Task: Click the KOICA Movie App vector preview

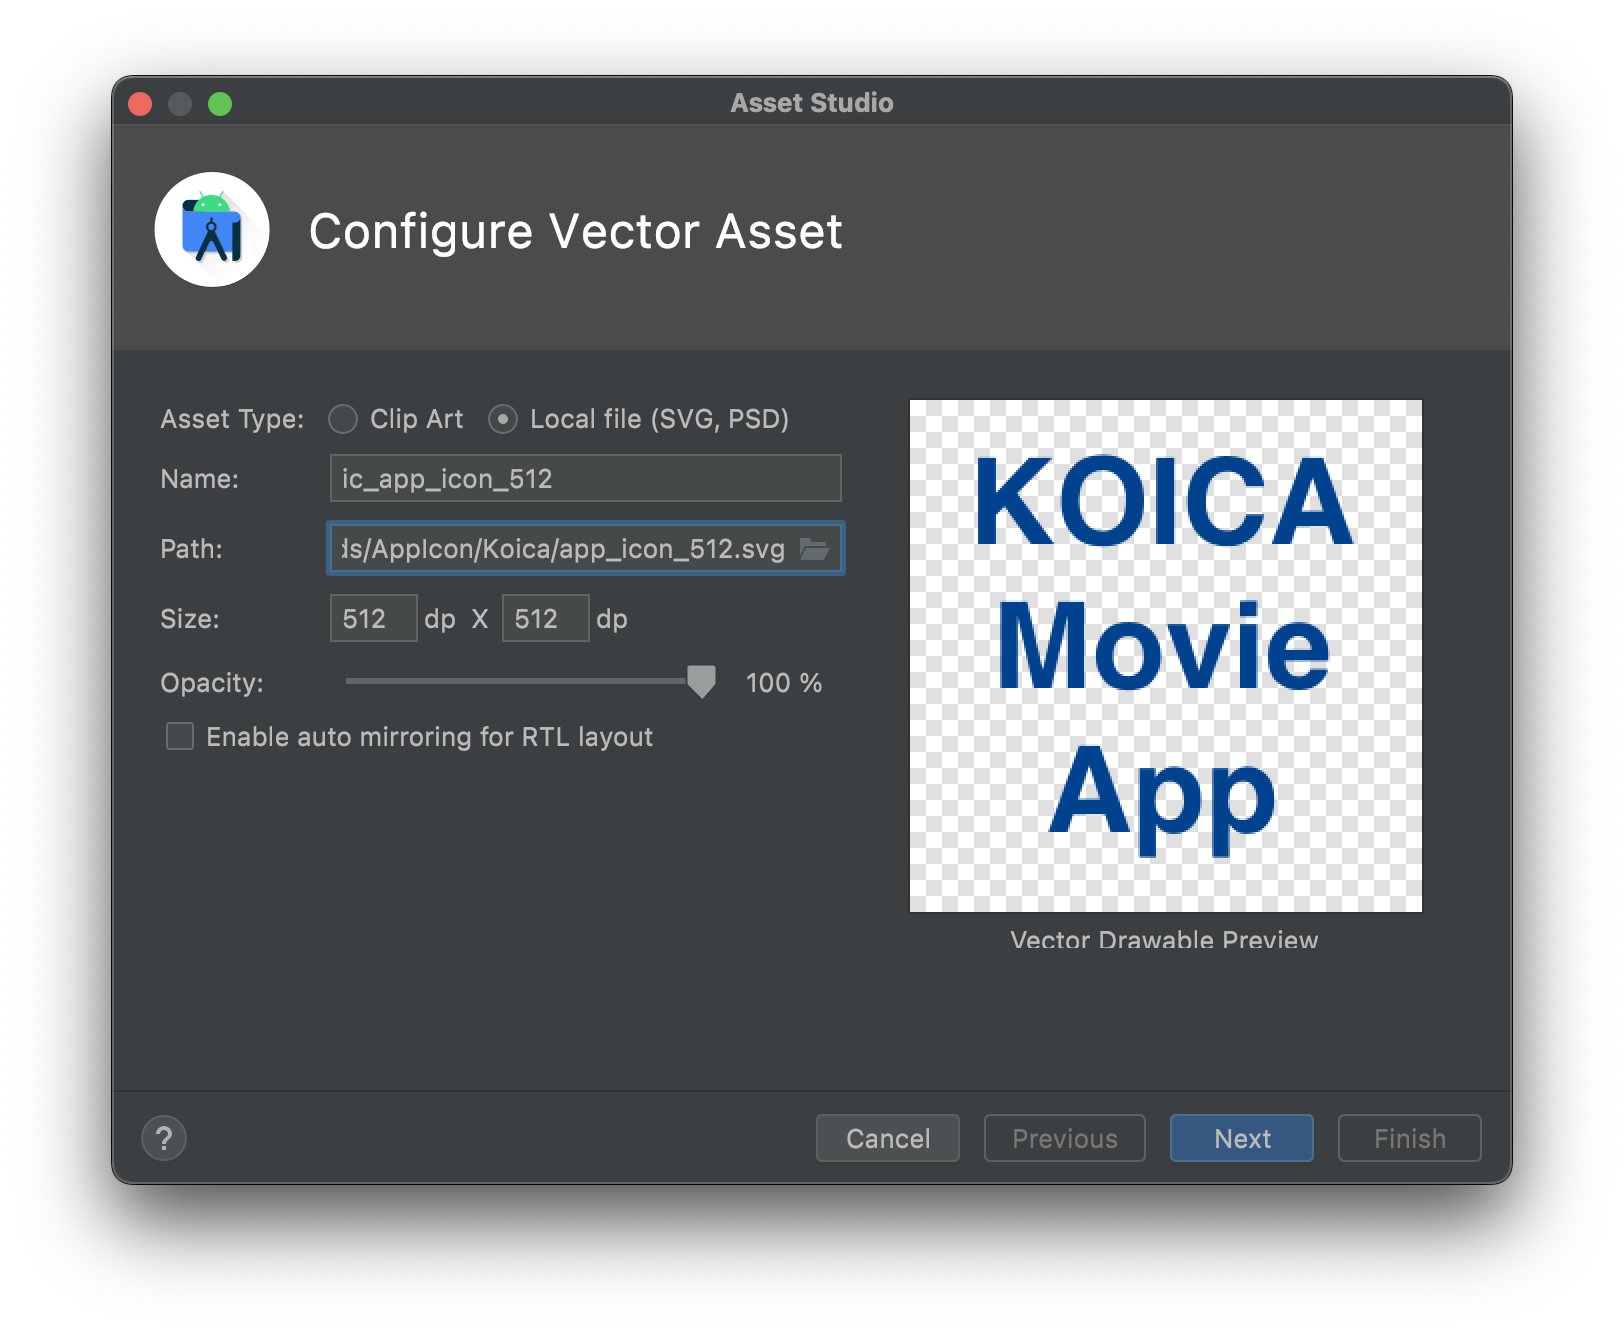Action: point(1166,656)
